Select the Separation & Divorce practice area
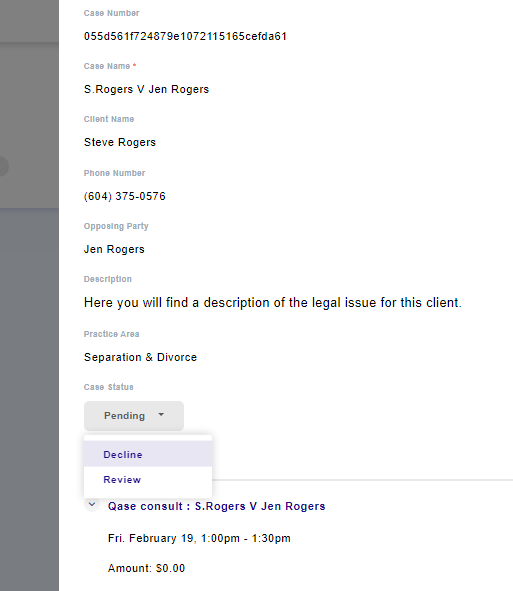Viewport: 513px width, 591px height. (x=140, y=357)
